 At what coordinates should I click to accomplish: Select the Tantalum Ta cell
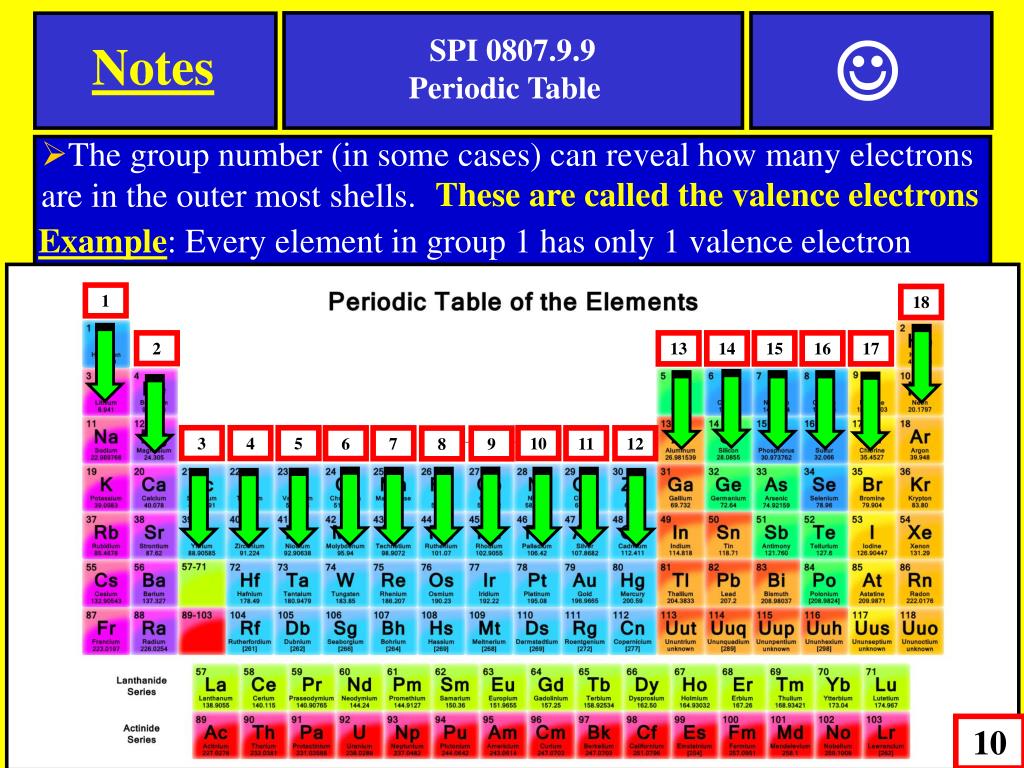pos(297,584)
